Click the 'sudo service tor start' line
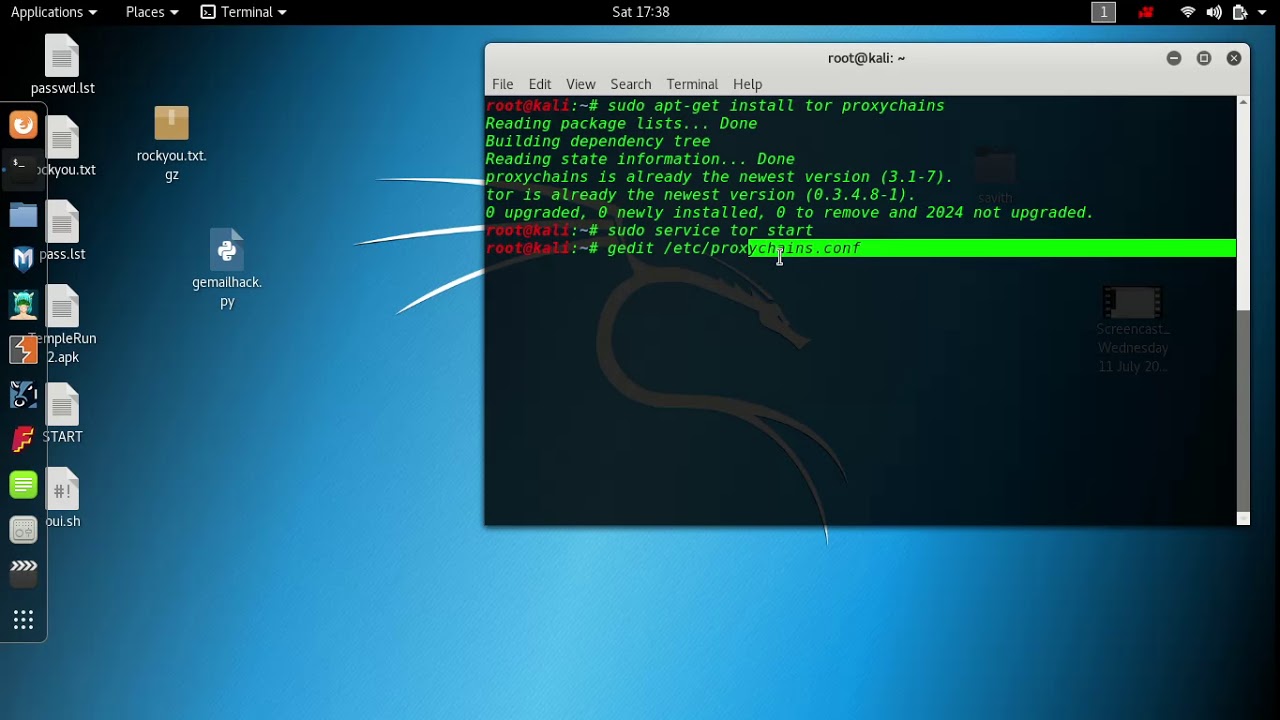1280x720 pixels. pos(710,231)
